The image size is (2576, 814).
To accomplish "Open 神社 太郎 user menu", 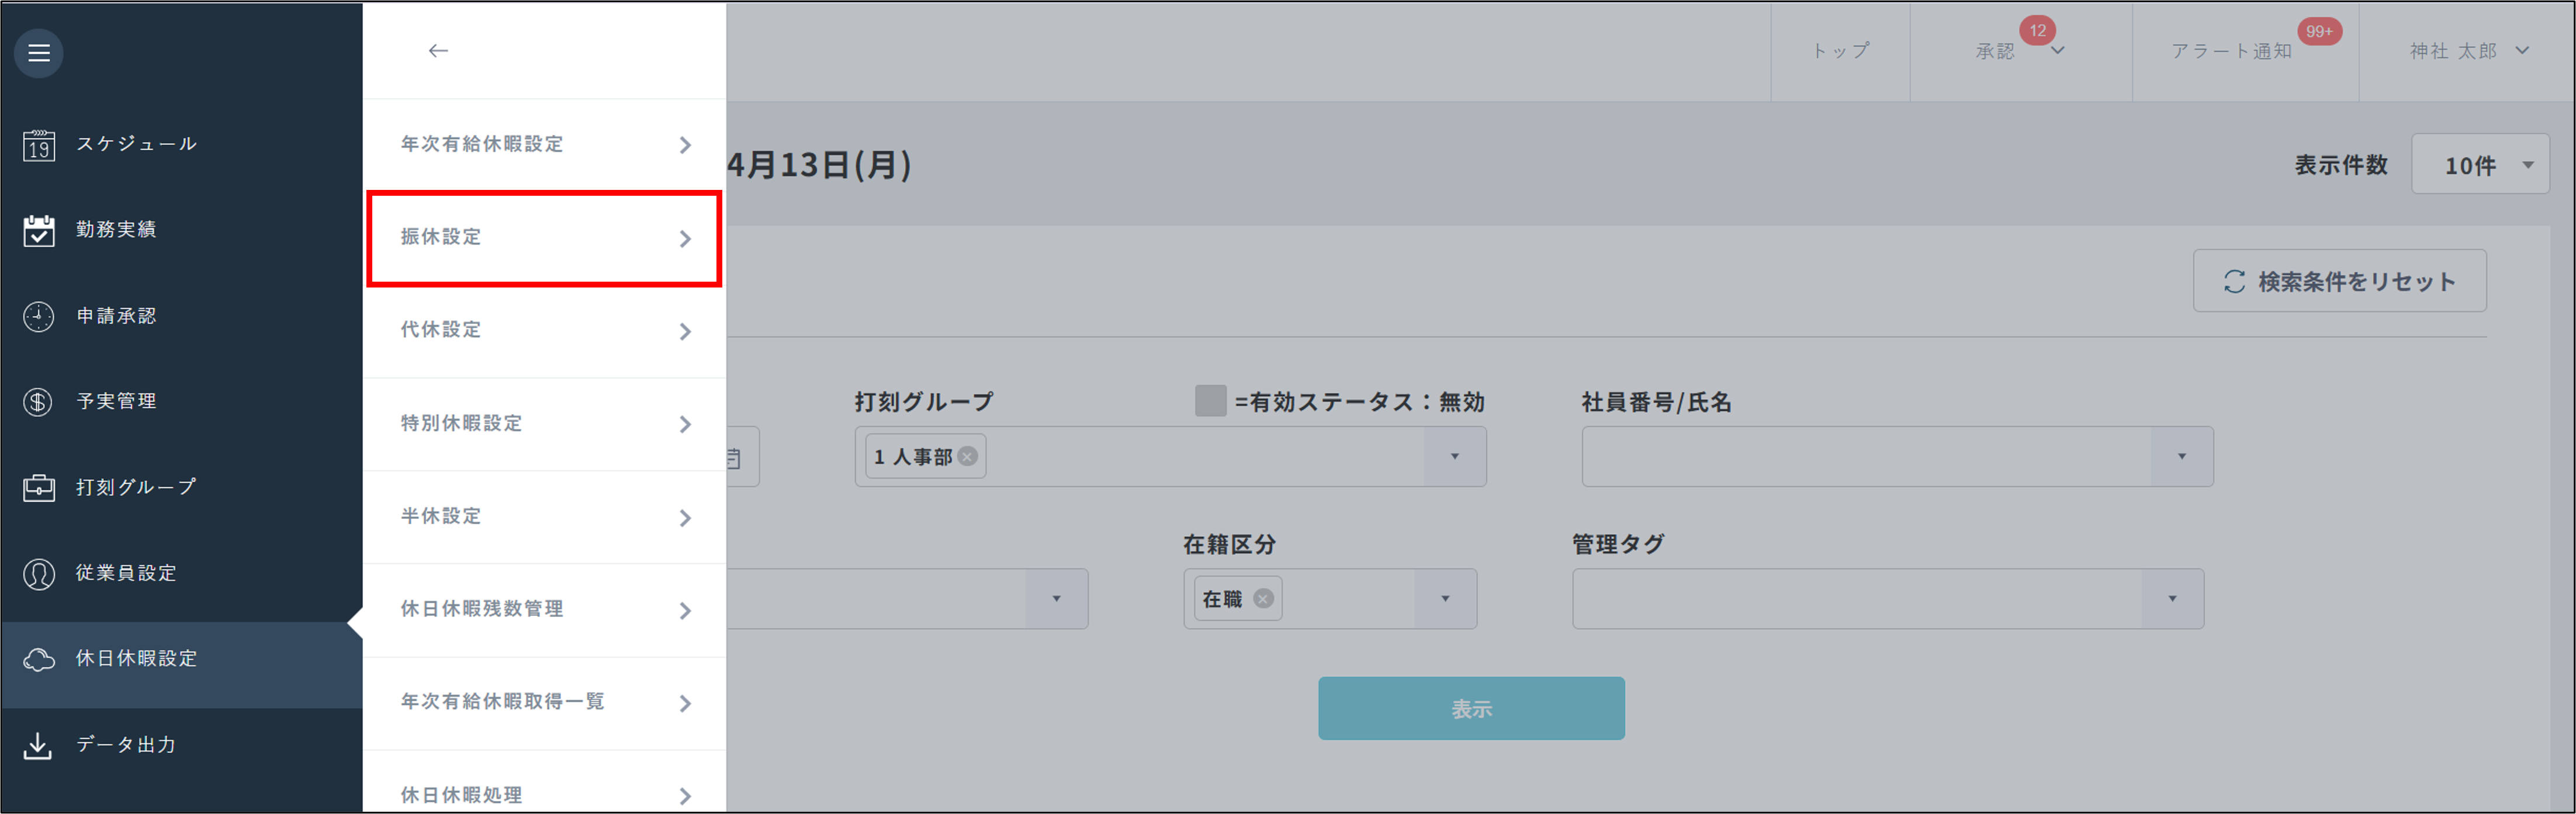I will 2468,51.
